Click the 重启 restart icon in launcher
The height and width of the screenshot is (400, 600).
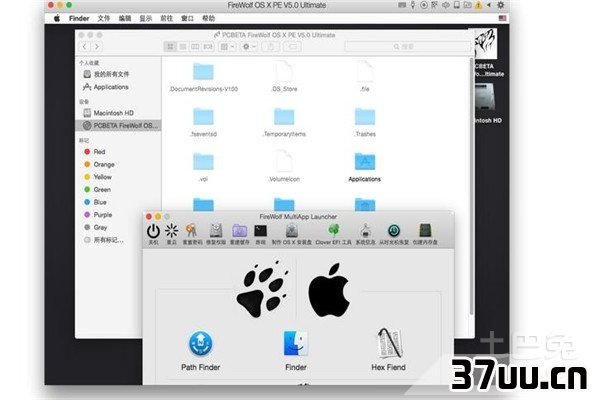[x=171, y=231]
